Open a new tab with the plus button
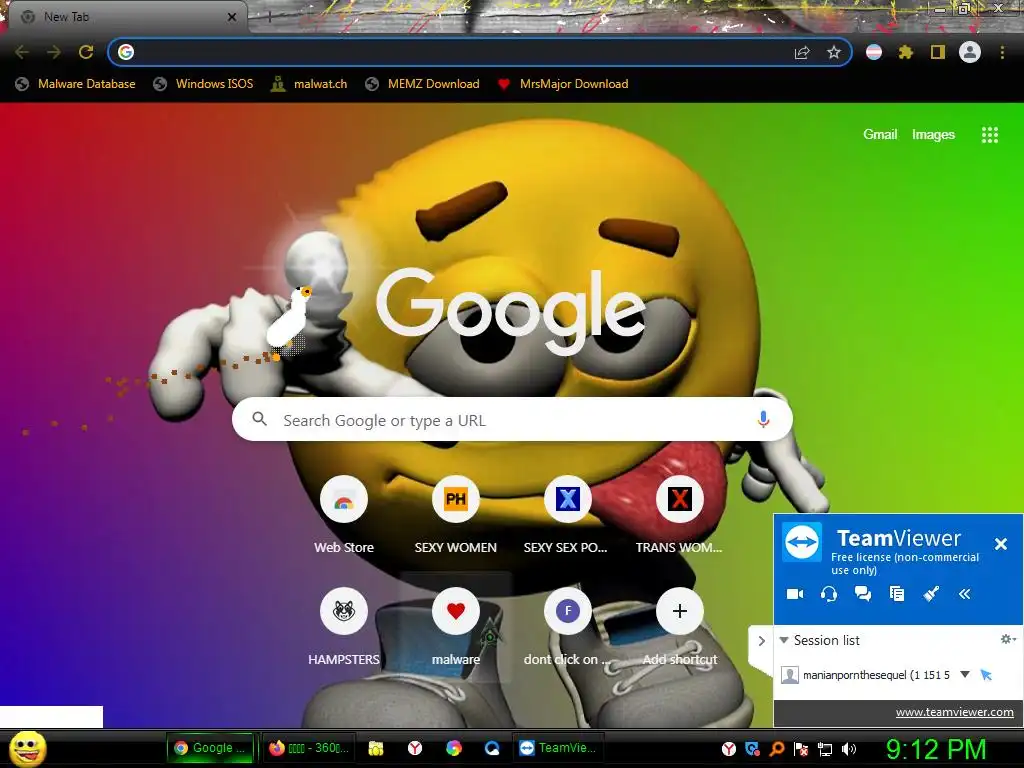 tap(269, 18)
